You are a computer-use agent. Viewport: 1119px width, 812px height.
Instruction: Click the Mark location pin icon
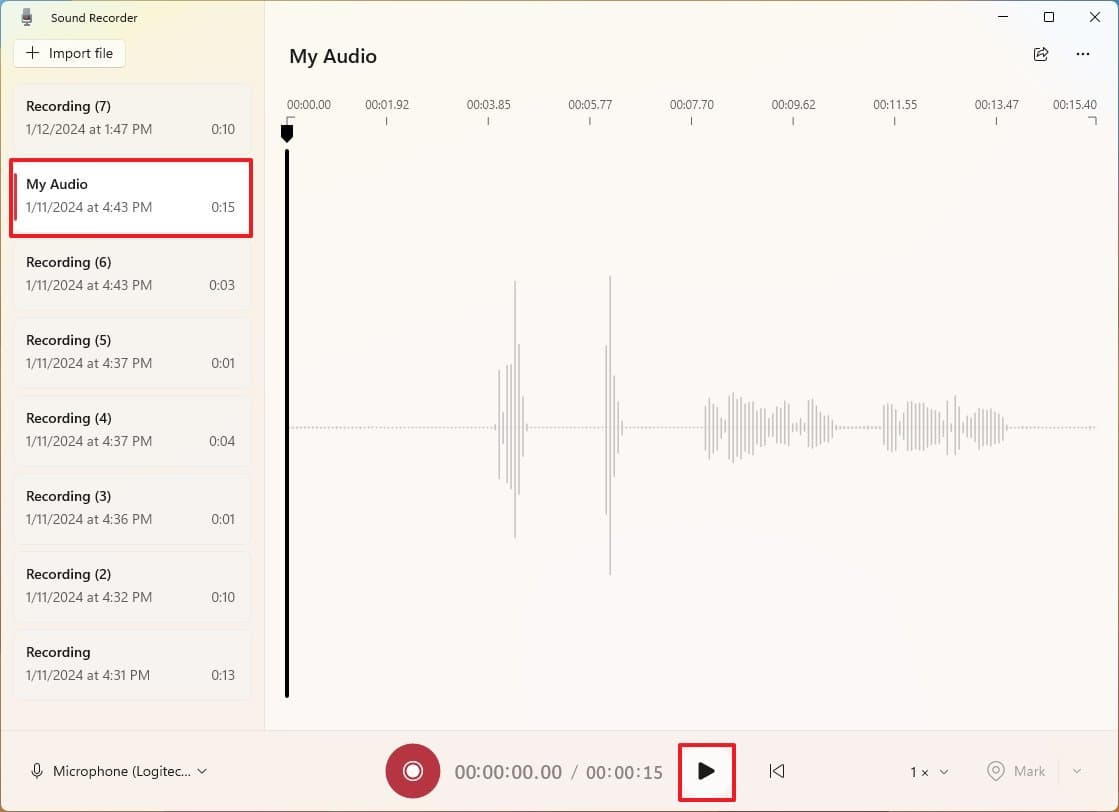995,771
